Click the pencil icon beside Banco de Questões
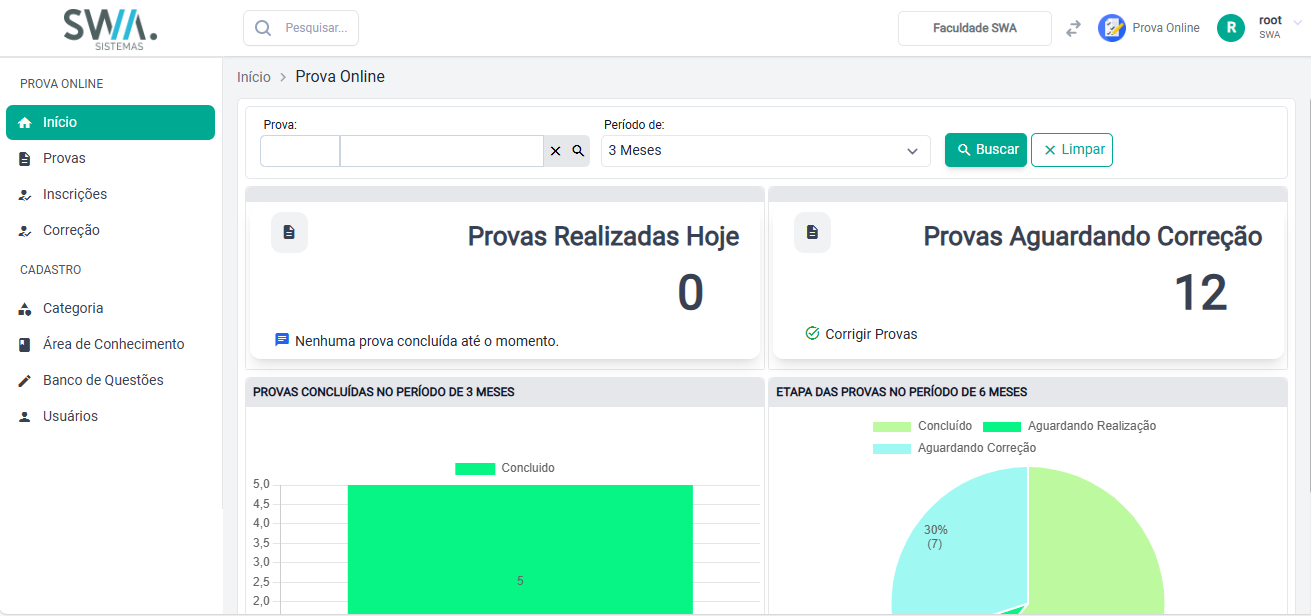Image resolution: width=1311 pixels, height=616 pixels. pos(25,381)
